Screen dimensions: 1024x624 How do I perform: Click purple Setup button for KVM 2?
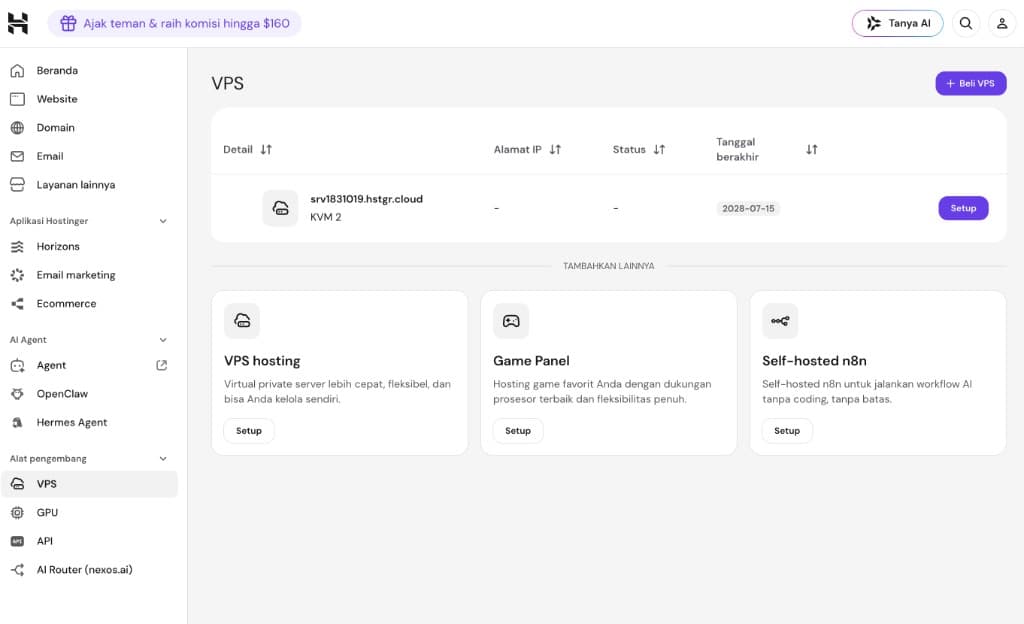click(963, 208)
